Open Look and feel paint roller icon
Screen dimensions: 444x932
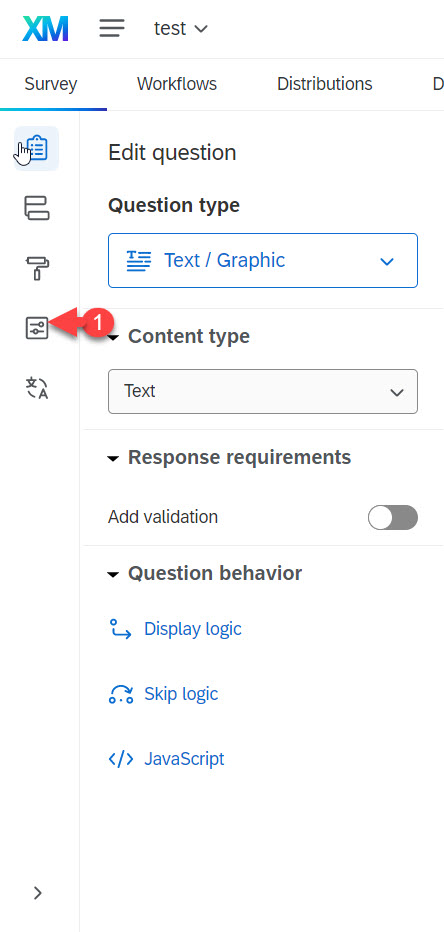(x=37, y=268)
